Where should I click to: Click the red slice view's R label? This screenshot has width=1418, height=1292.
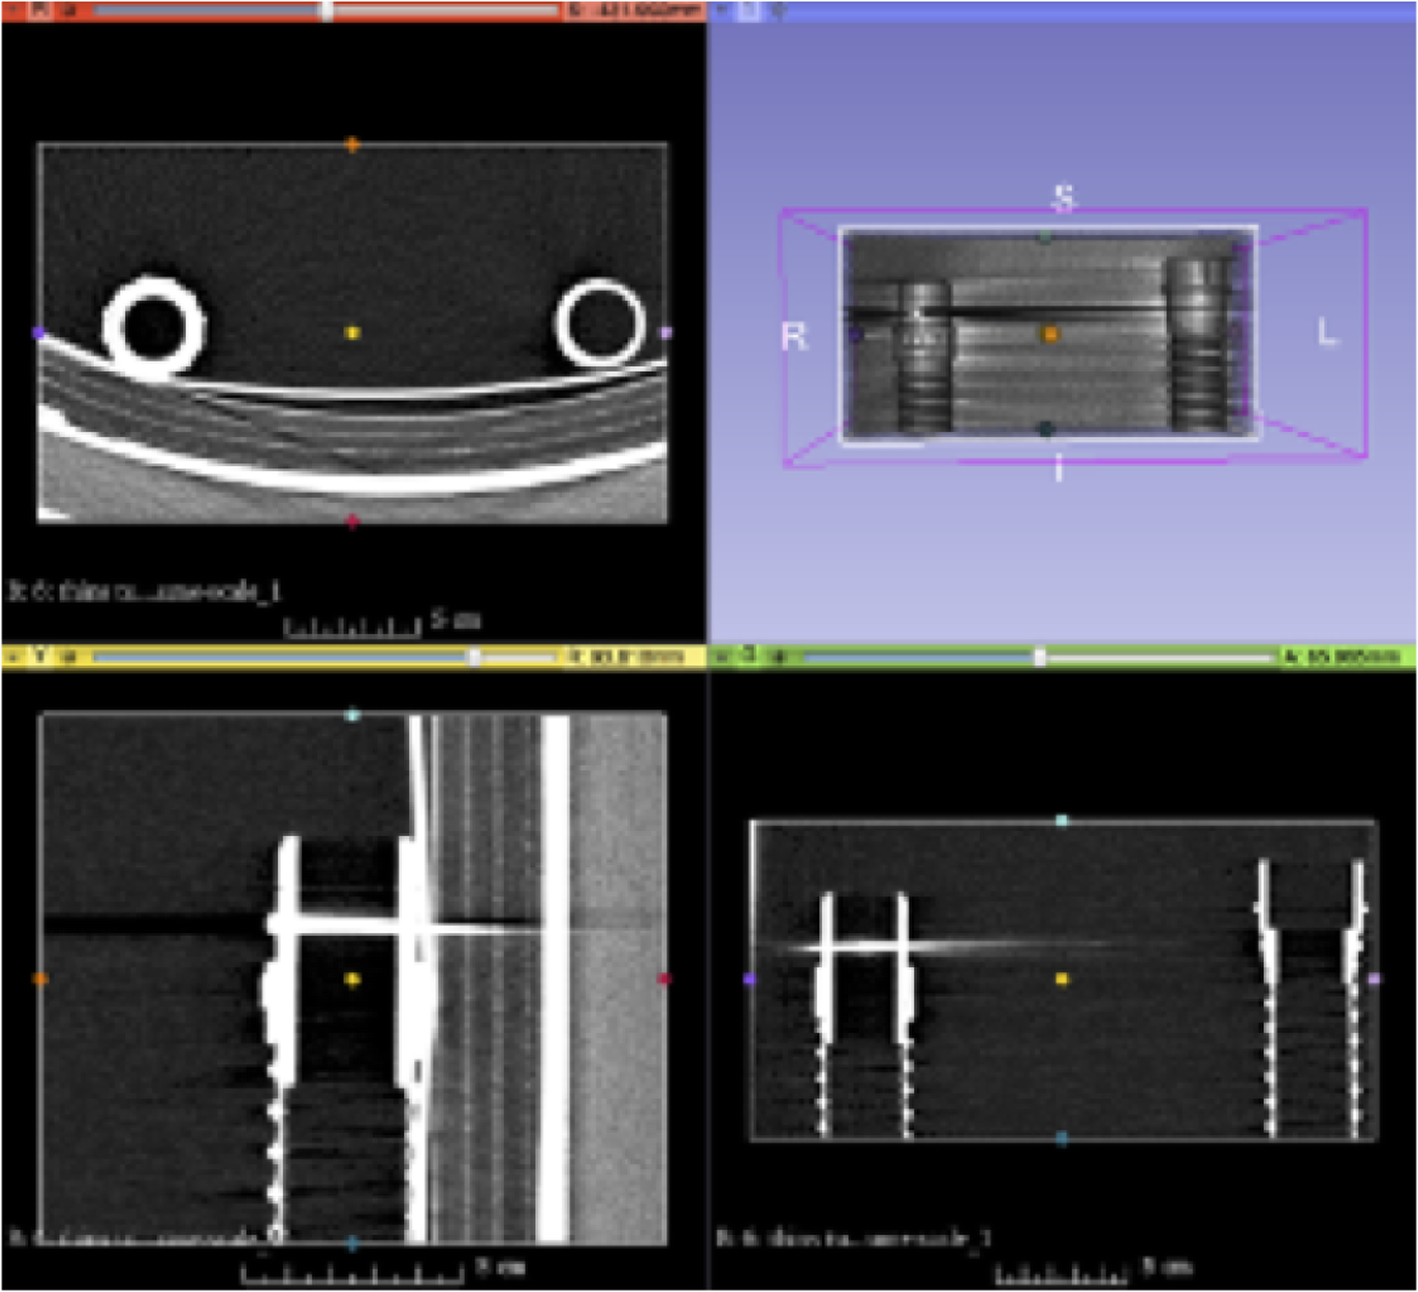(38, 10)
